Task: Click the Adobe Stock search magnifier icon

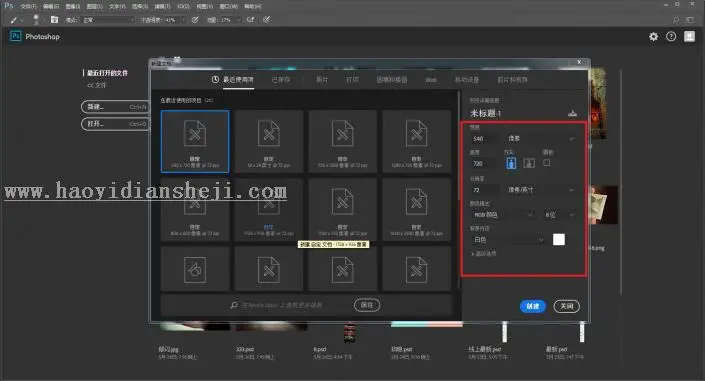Action: tap(234, 305)
